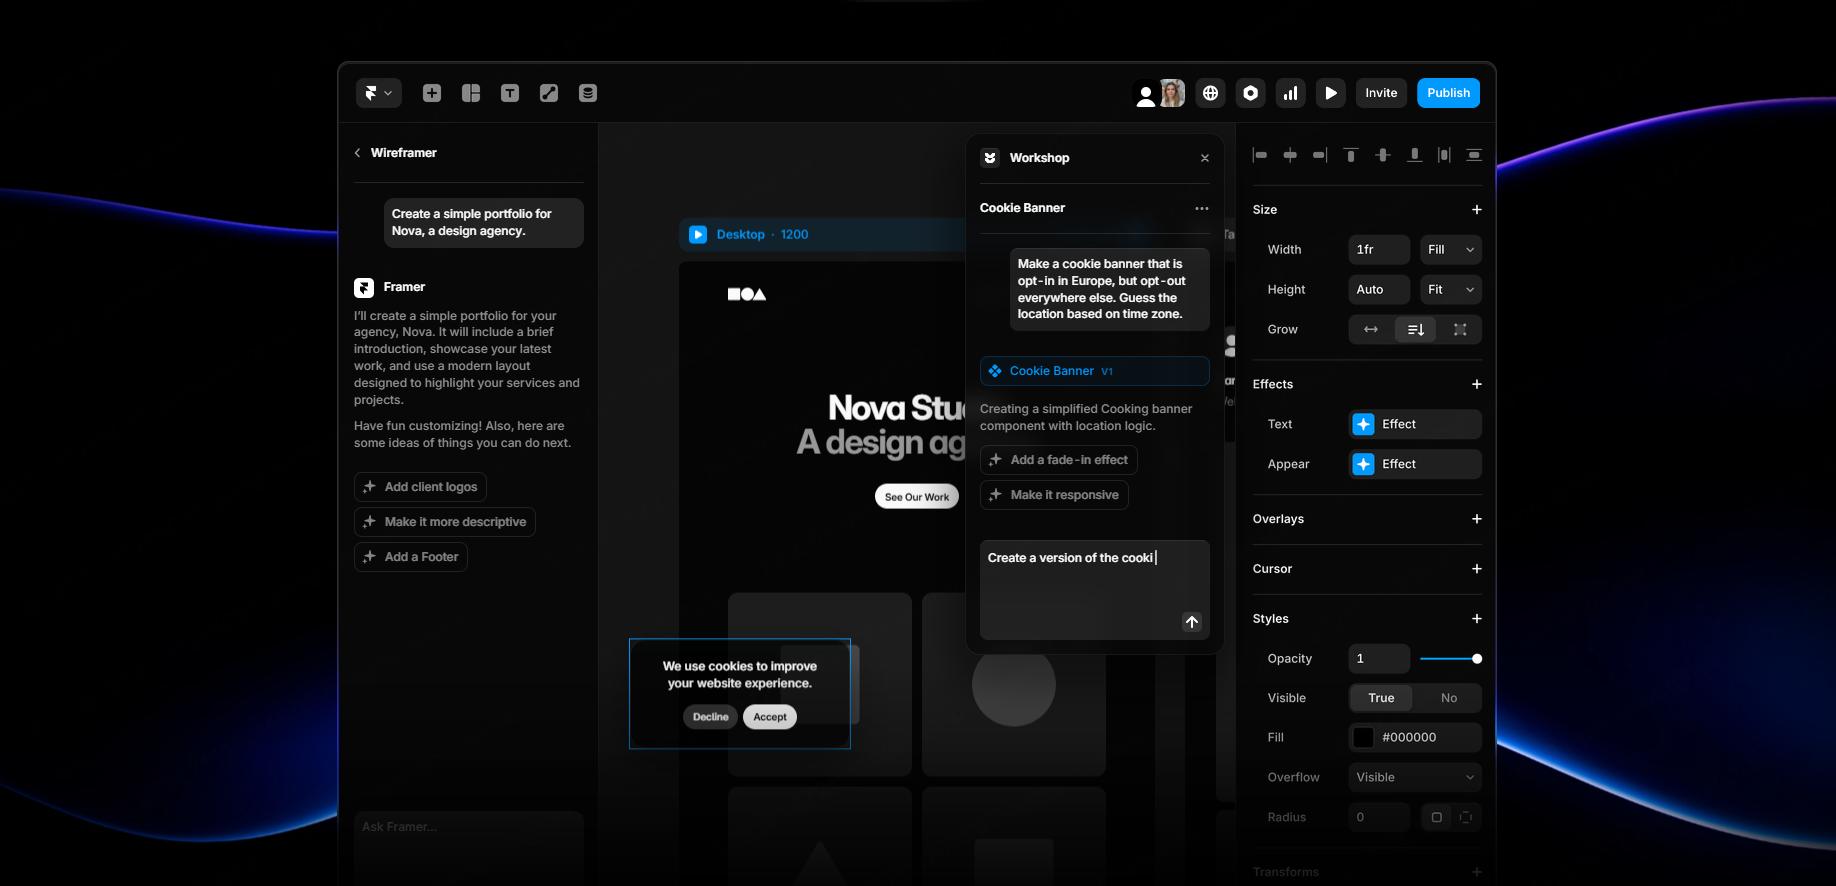Center selection horizontally
This screenshot has width=1836, height=886.
pyautogui.click(x=1290, y=155)
